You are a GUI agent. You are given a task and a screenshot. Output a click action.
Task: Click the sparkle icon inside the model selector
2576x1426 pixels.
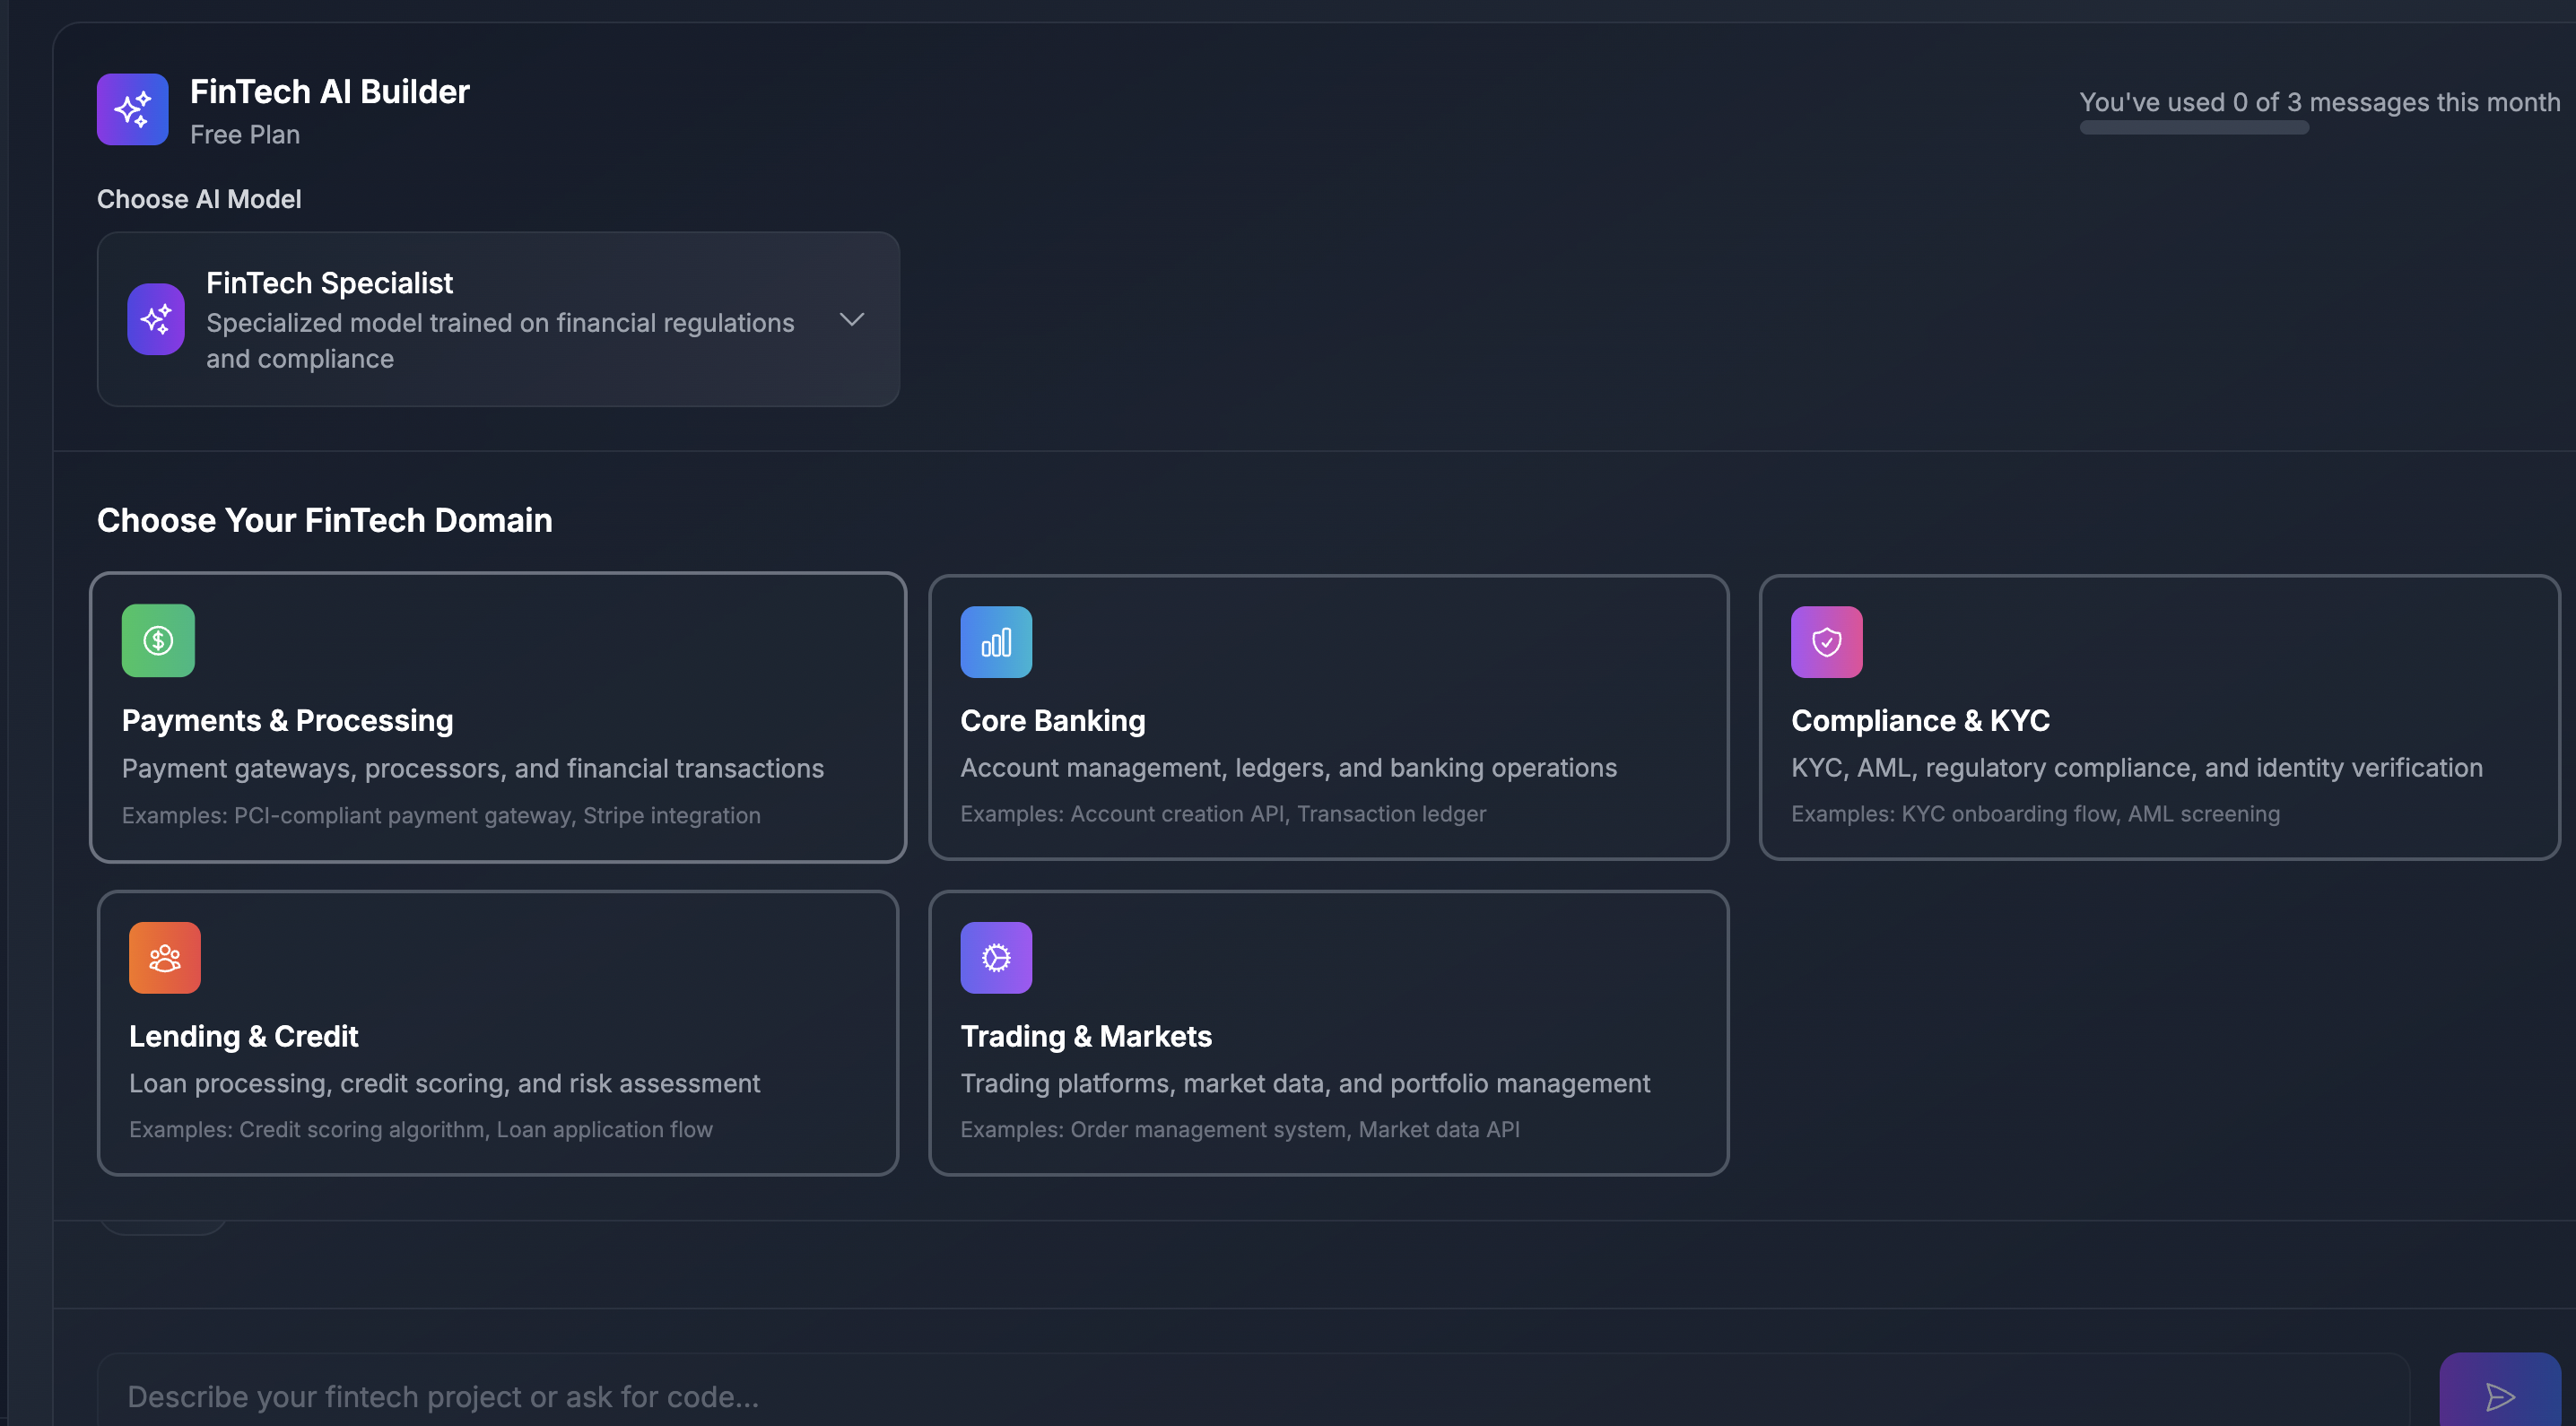point(157,319)
